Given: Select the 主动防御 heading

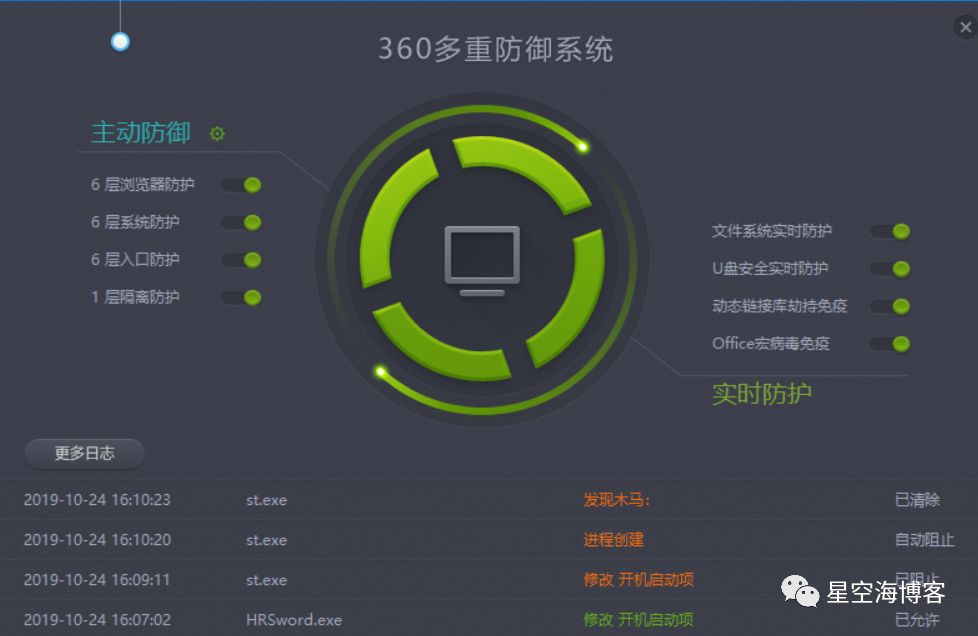Looking at the screenshot, I should point(141,132).
